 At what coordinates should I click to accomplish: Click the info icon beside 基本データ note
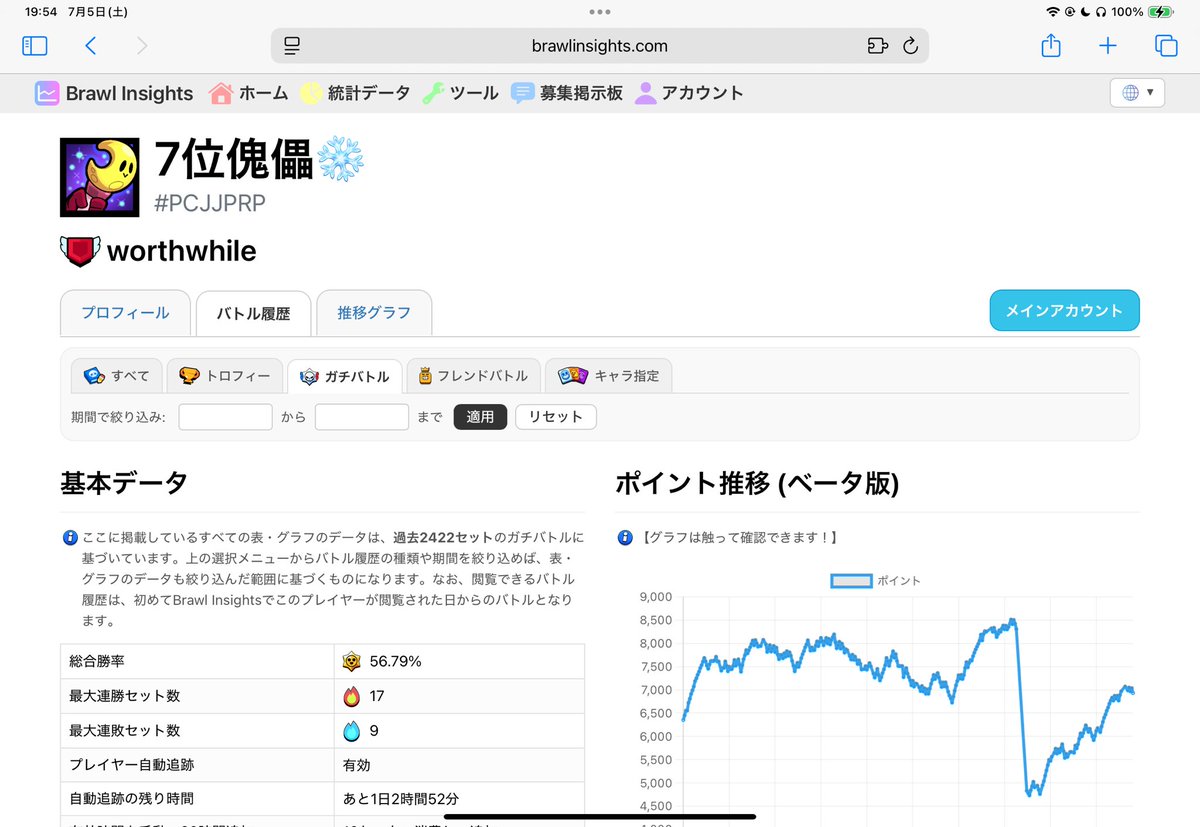[69, 538]
